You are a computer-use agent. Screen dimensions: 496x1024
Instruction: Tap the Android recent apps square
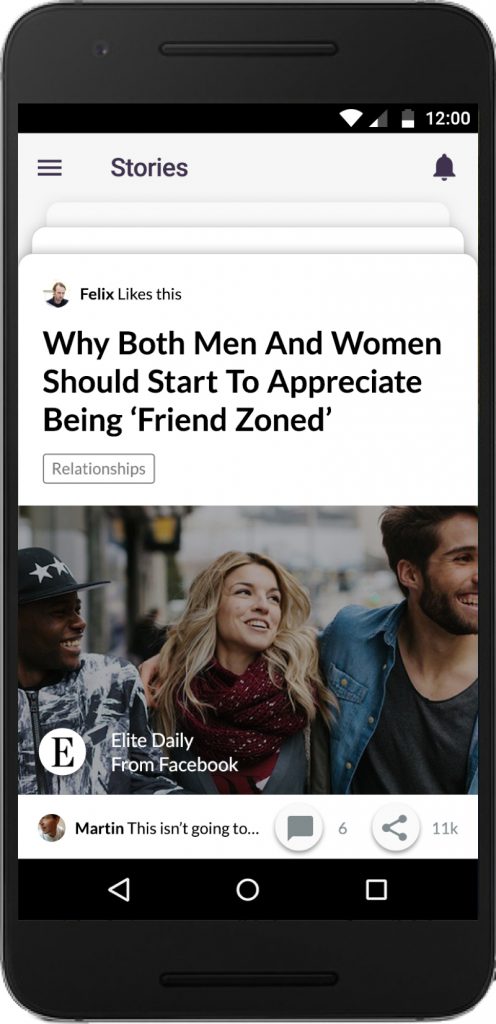click(x=377, y=889)
